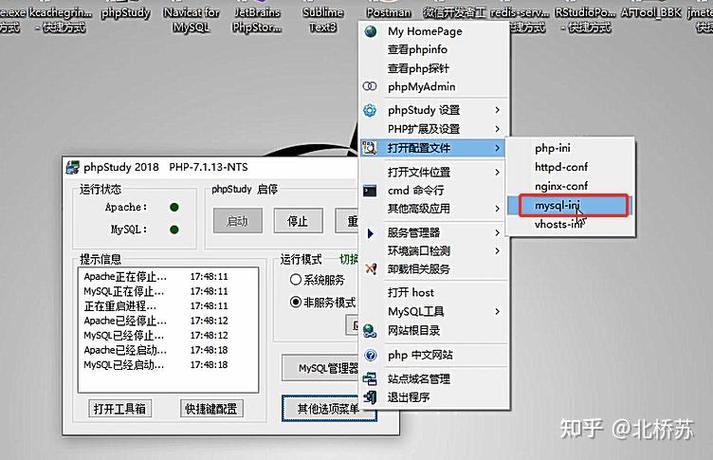This screenshot has width=713, height=460.
Task: Select log line "Apache正在停止"
Action: point(156,276)
